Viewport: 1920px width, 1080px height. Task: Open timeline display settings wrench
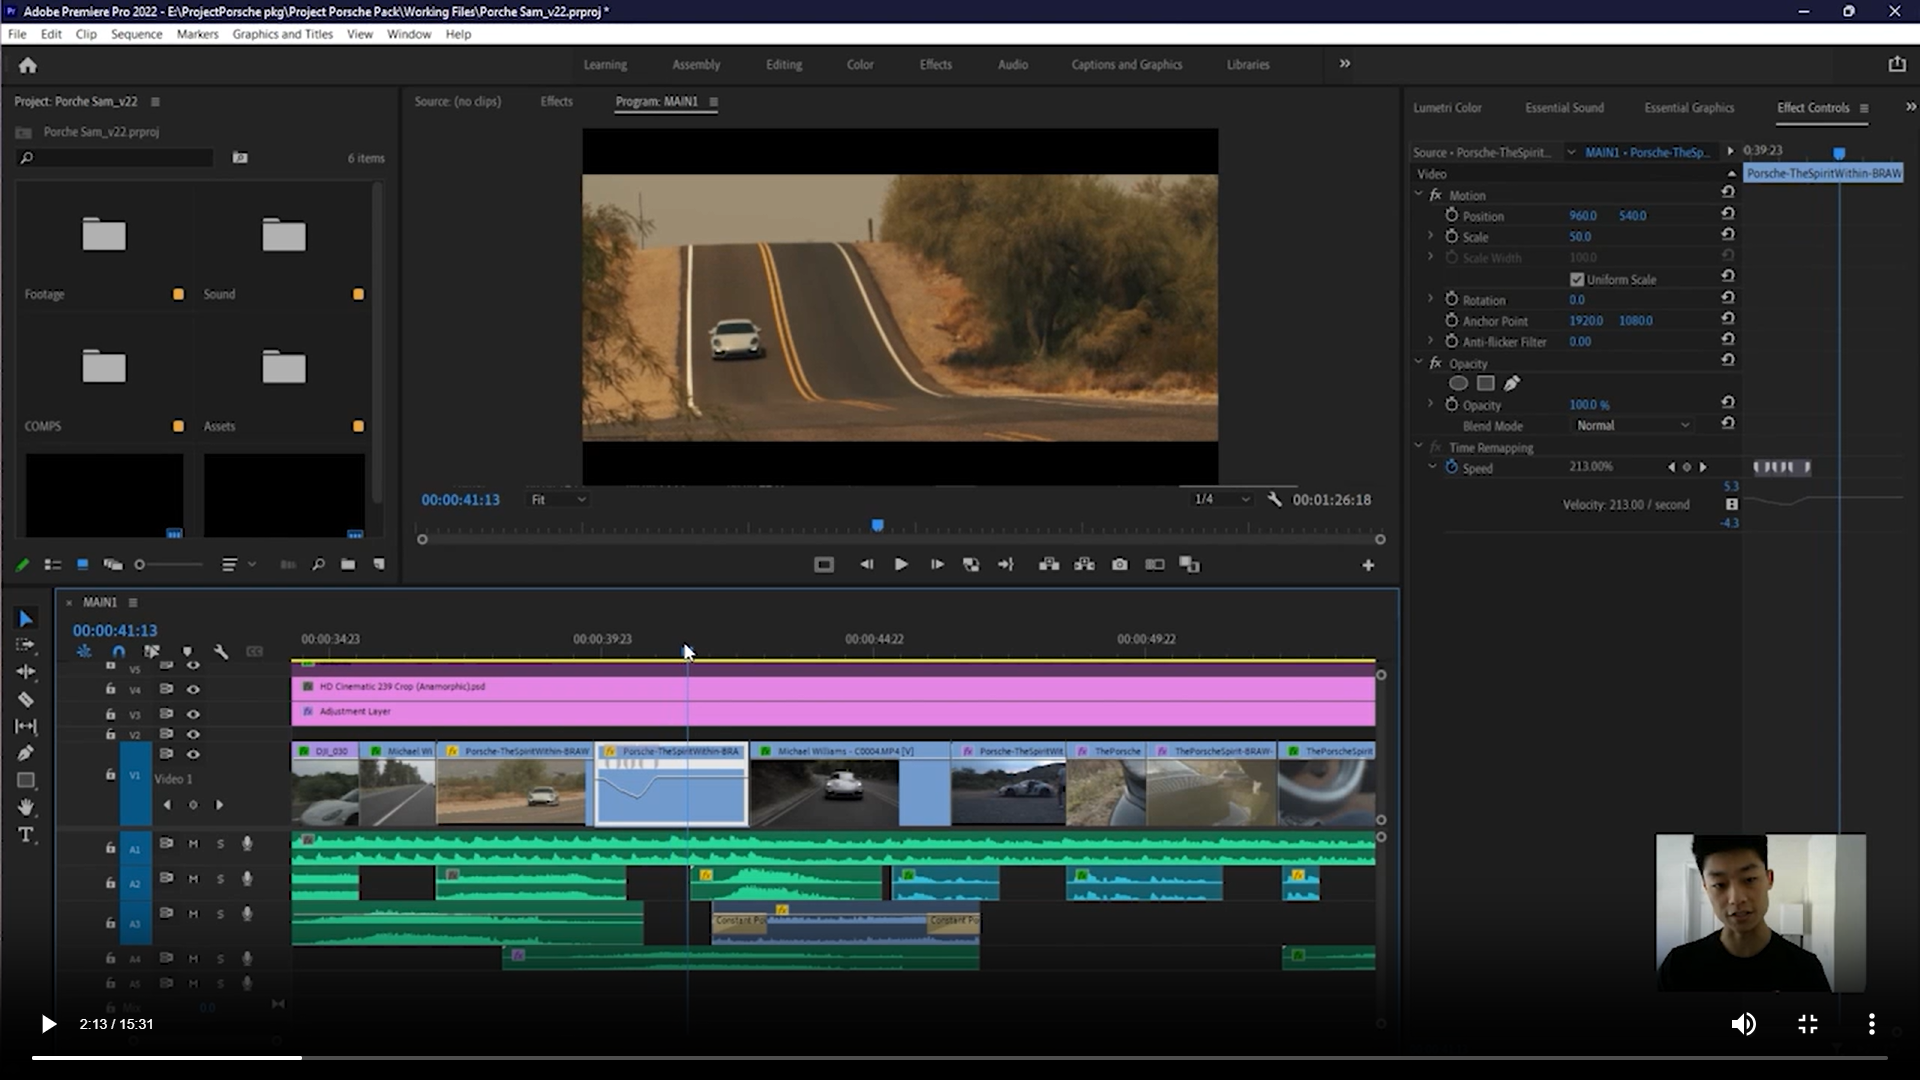point(221,652)
